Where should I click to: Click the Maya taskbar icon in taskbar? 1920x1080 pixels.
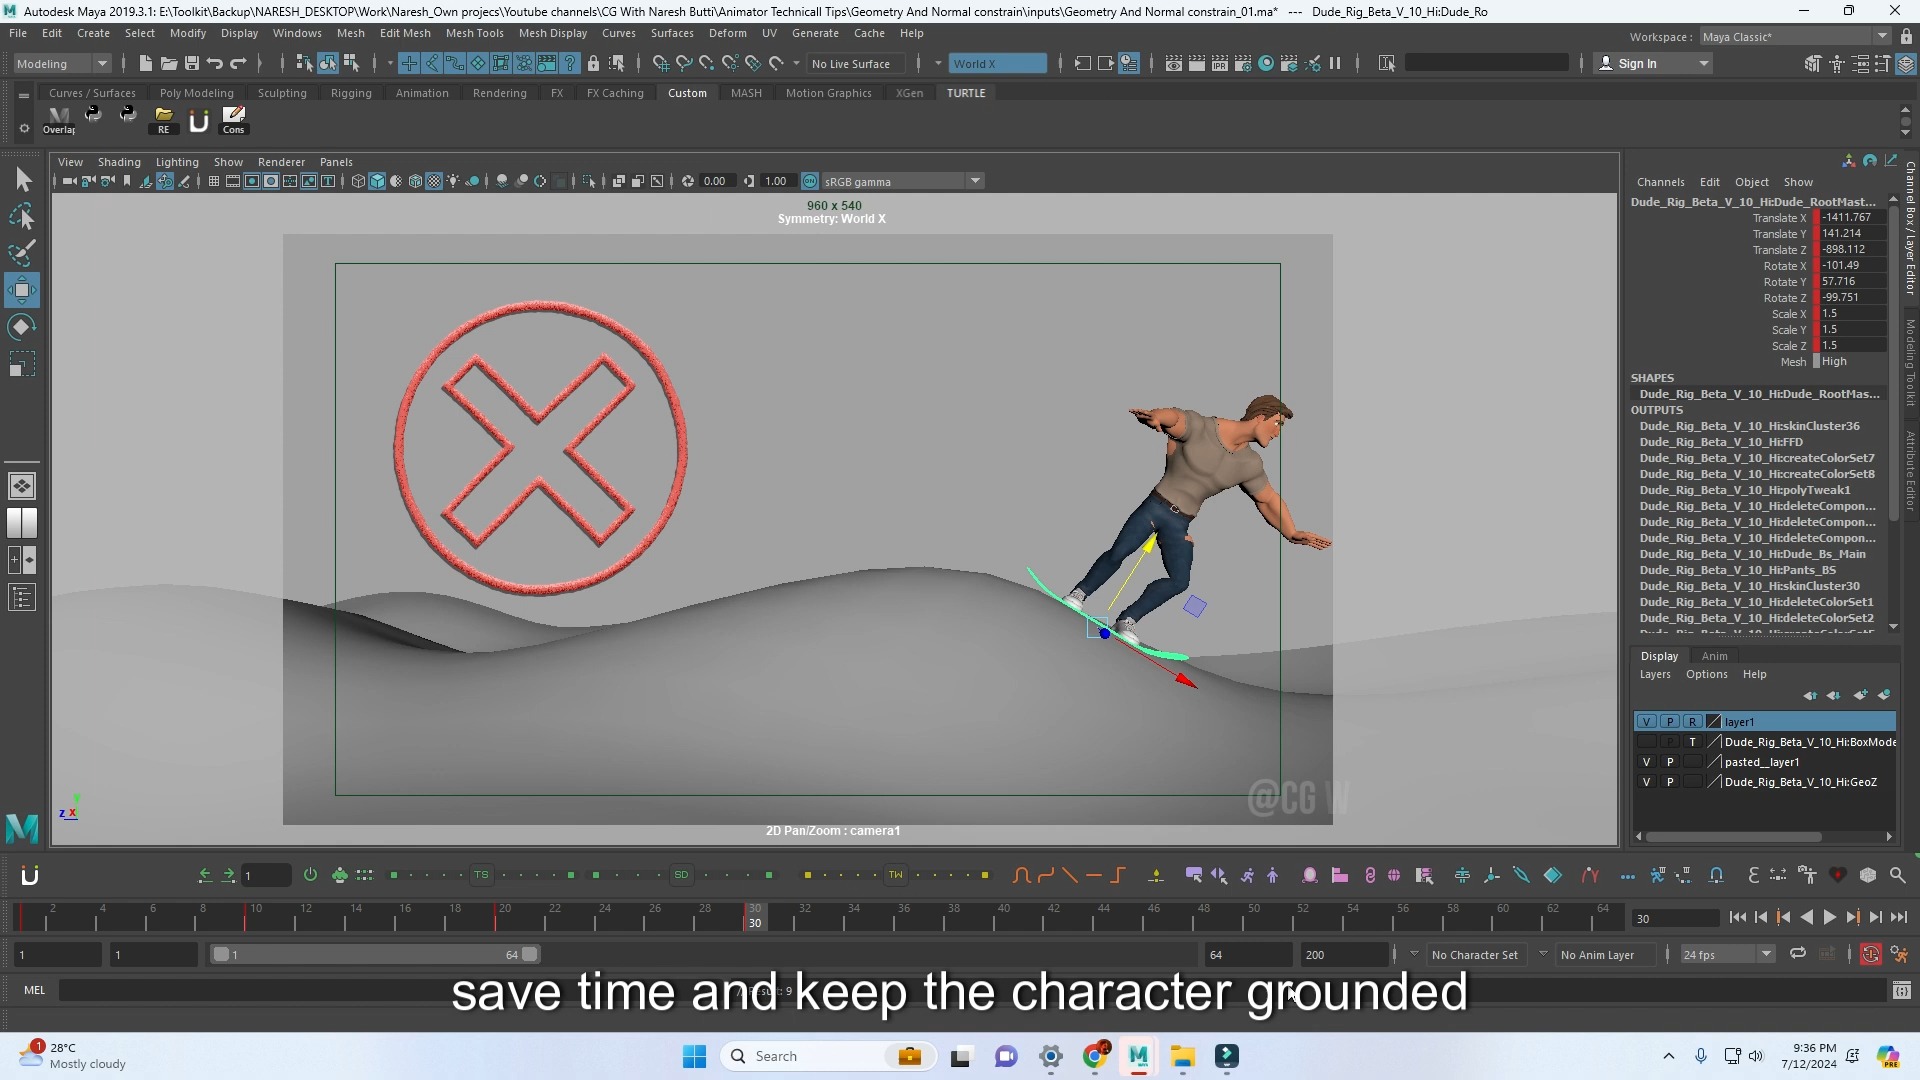1137,1055
